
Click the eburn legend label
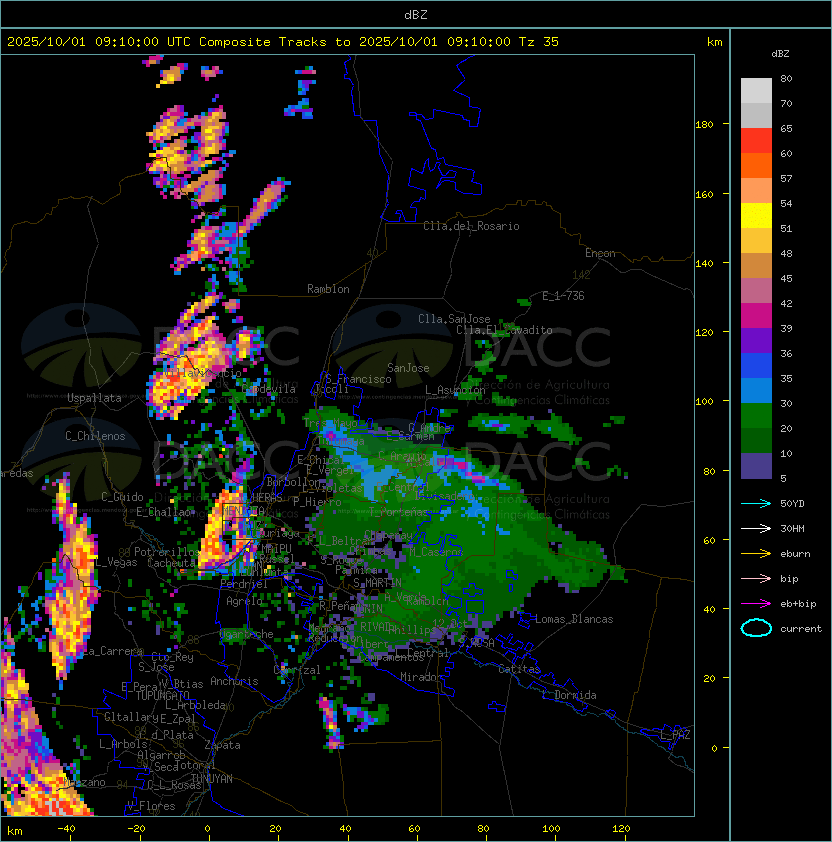[795, 554]
